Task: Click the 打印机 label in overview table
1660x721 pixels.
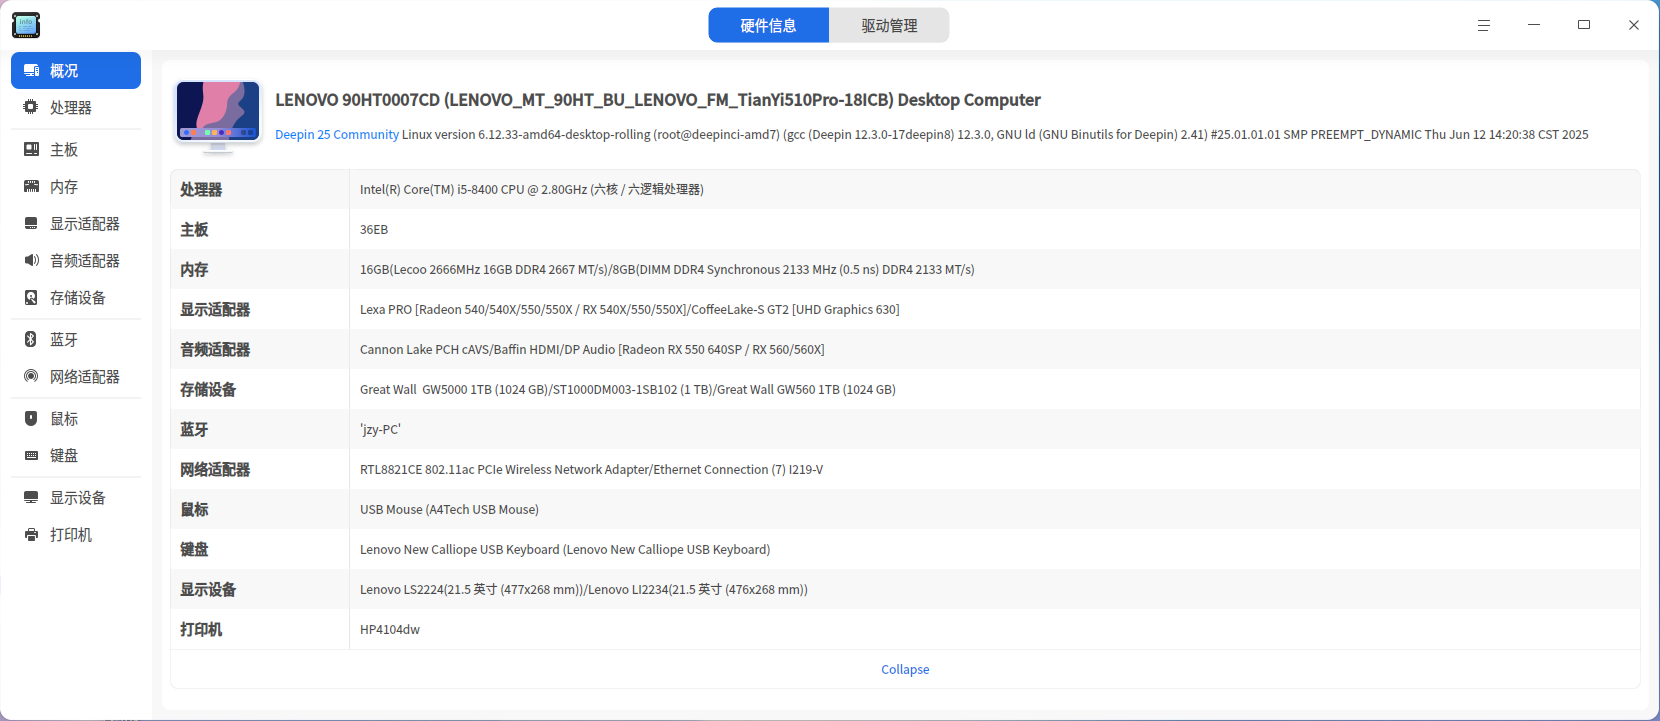Action: (x=201, y=629)
